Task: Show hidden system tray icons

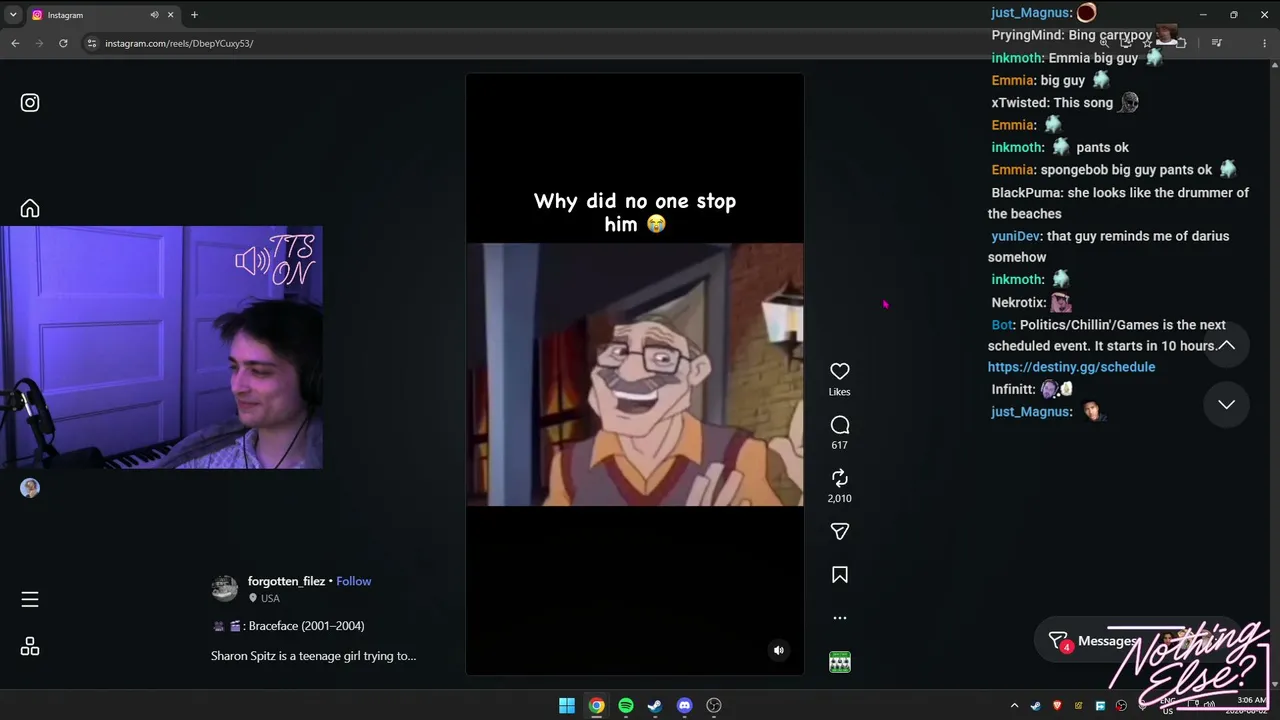Action: (x=1014, y=706)
